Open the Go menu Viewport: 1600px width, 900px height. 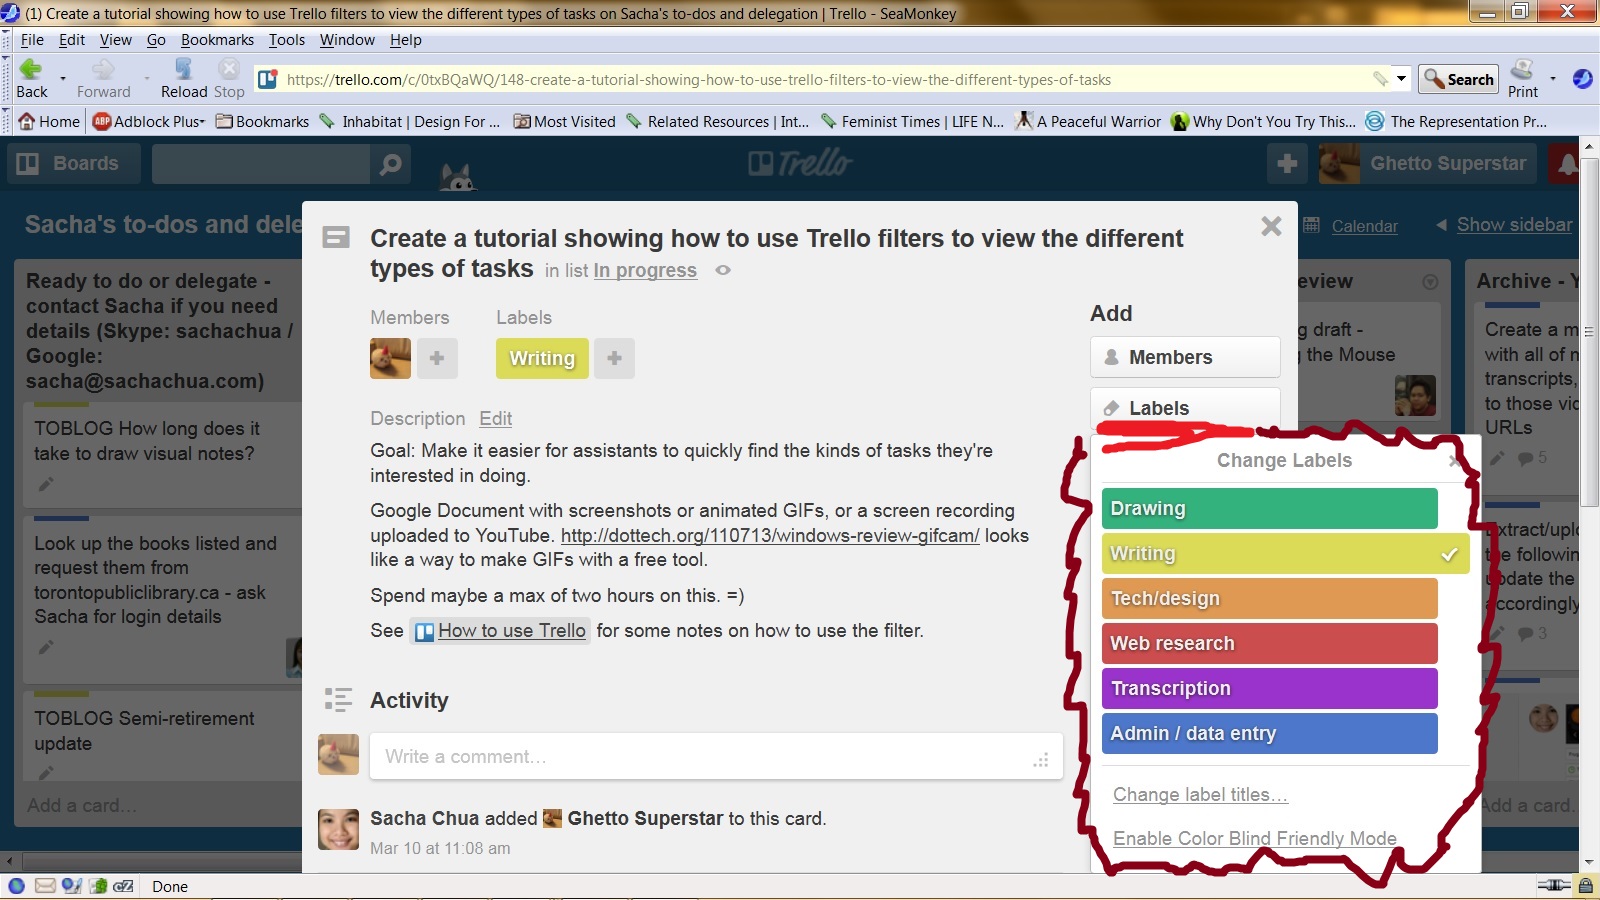[x=156, y=40]
